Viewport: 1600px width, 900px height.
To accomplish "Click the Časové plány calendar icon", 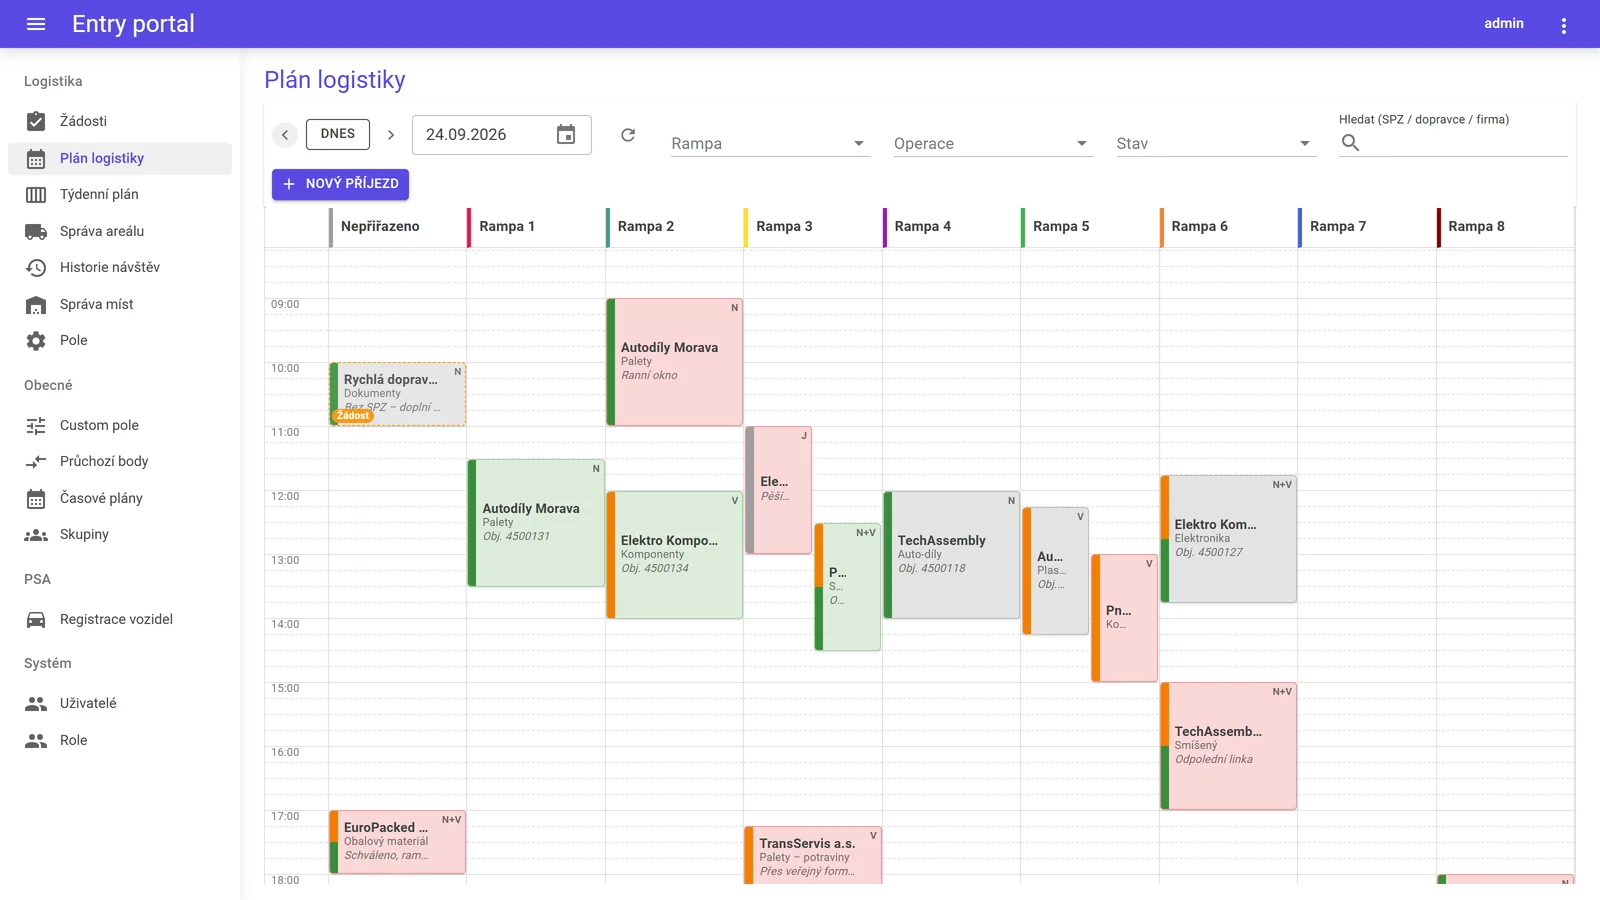I will coord(36,498).
